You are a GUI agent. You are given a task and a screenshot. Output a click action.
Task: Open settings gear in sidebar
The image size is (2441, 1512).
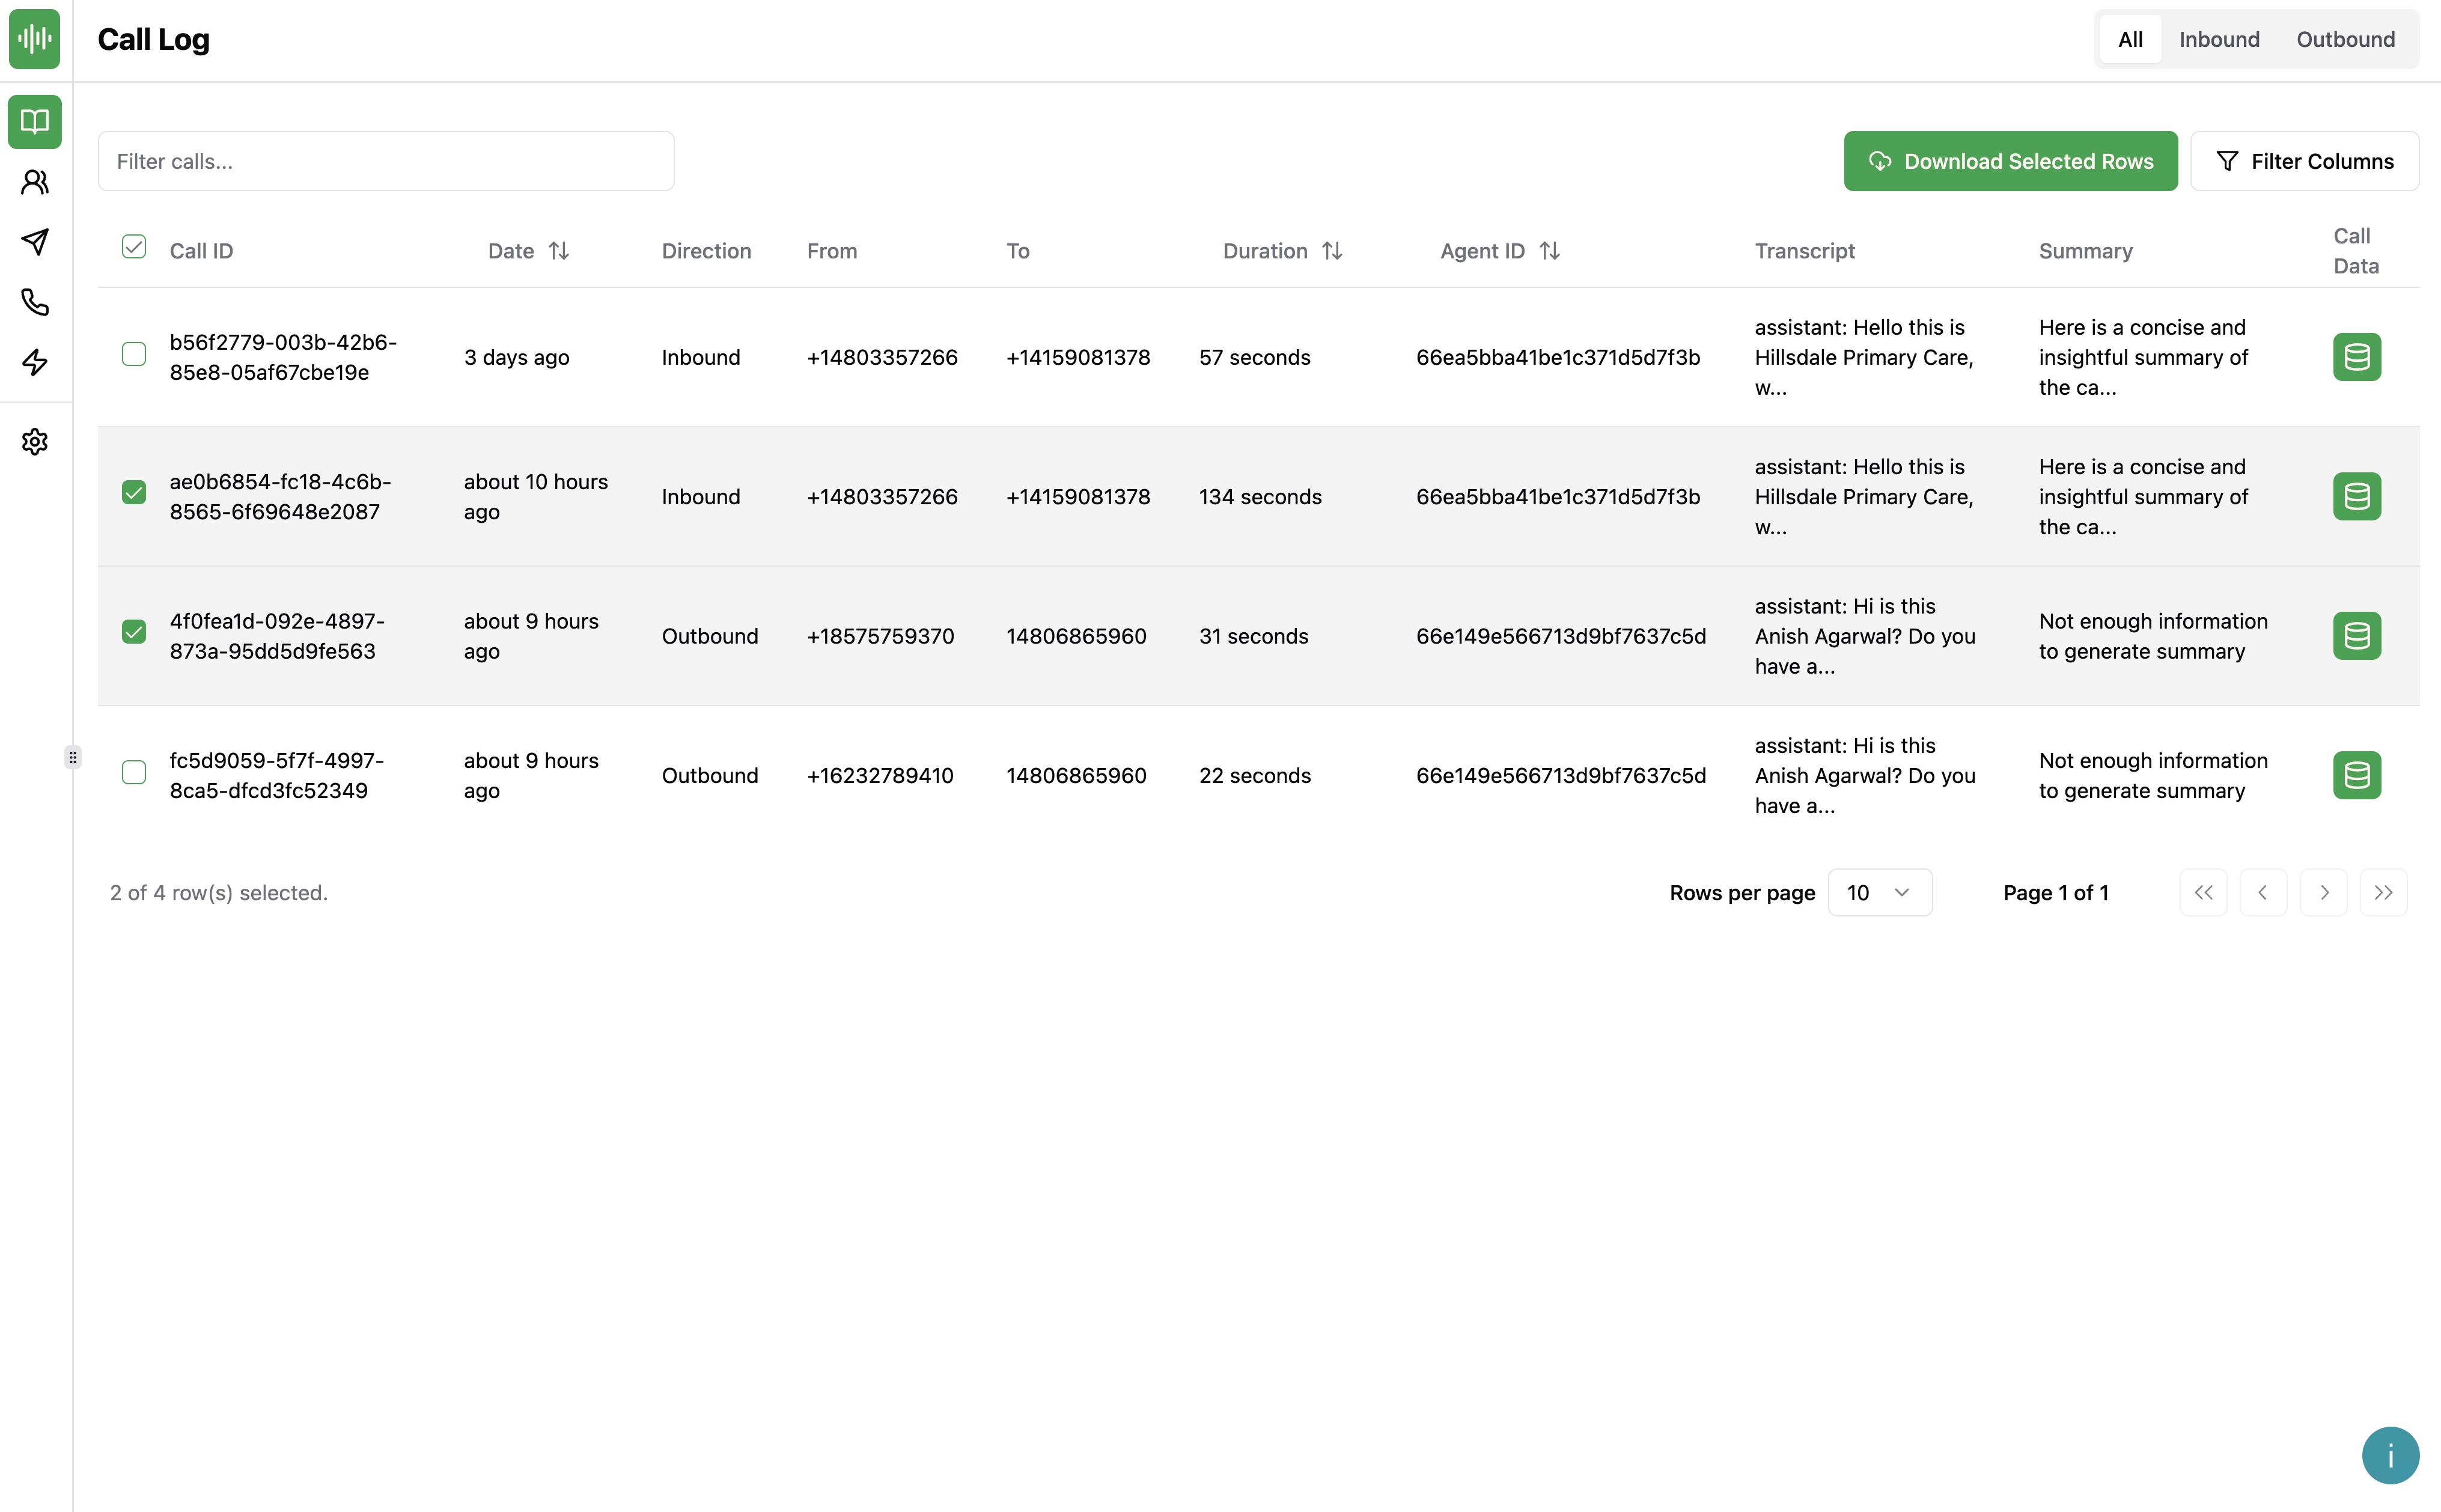point(35,441)
